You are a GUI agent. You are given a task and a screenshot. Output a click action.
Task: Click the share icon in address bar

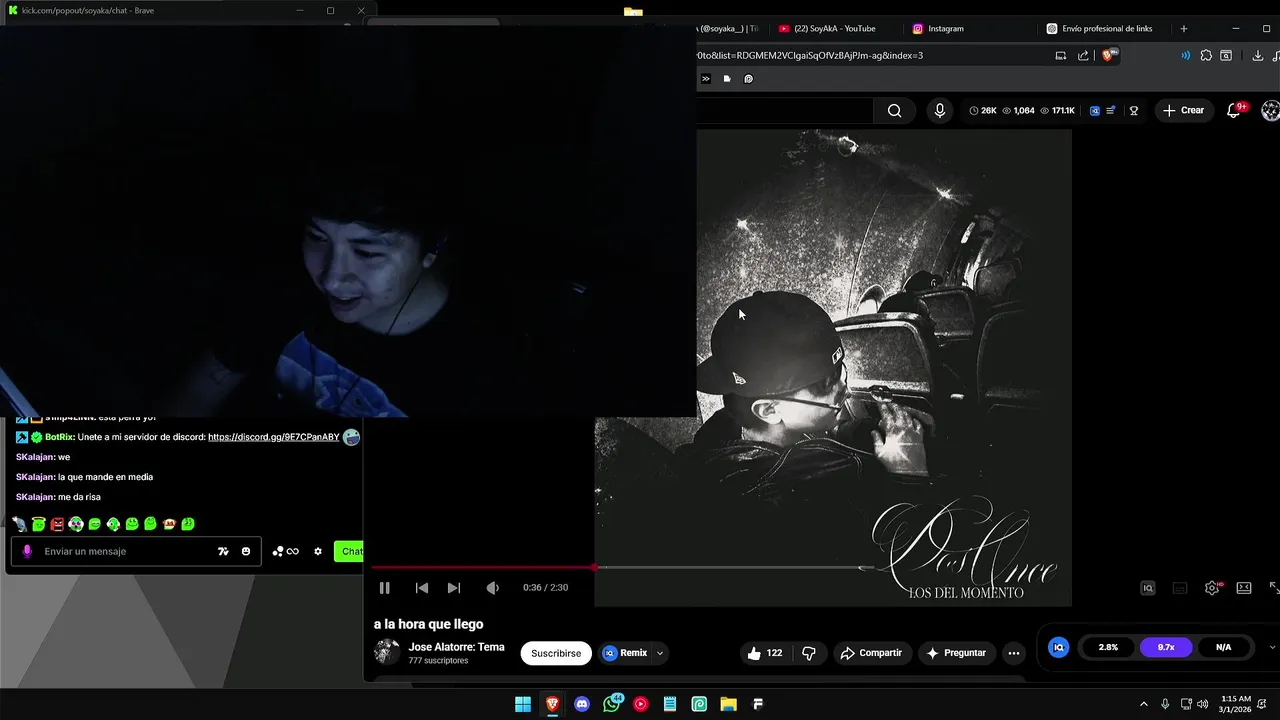1083,56
